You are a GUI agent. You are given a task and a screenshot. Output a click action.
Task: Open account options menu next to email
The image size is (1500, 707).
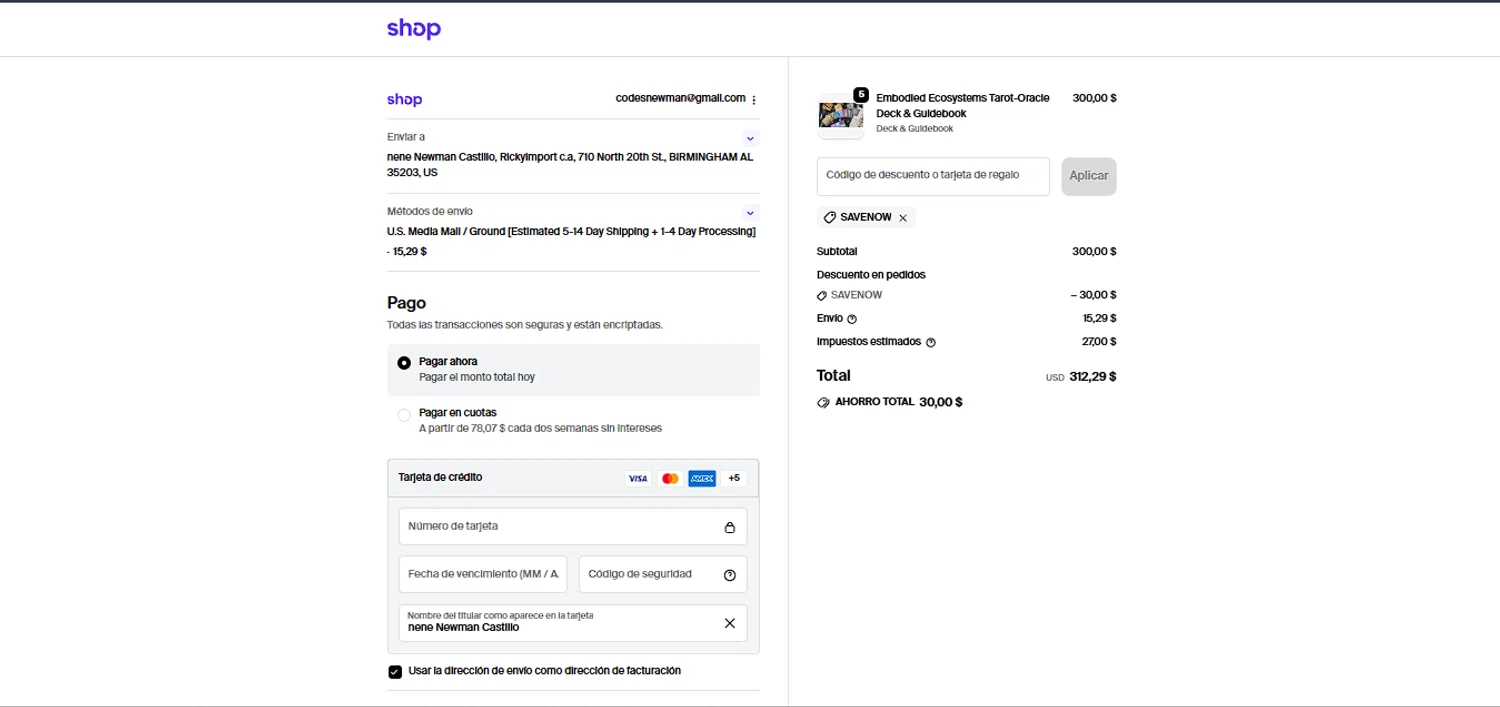point(753,99)
